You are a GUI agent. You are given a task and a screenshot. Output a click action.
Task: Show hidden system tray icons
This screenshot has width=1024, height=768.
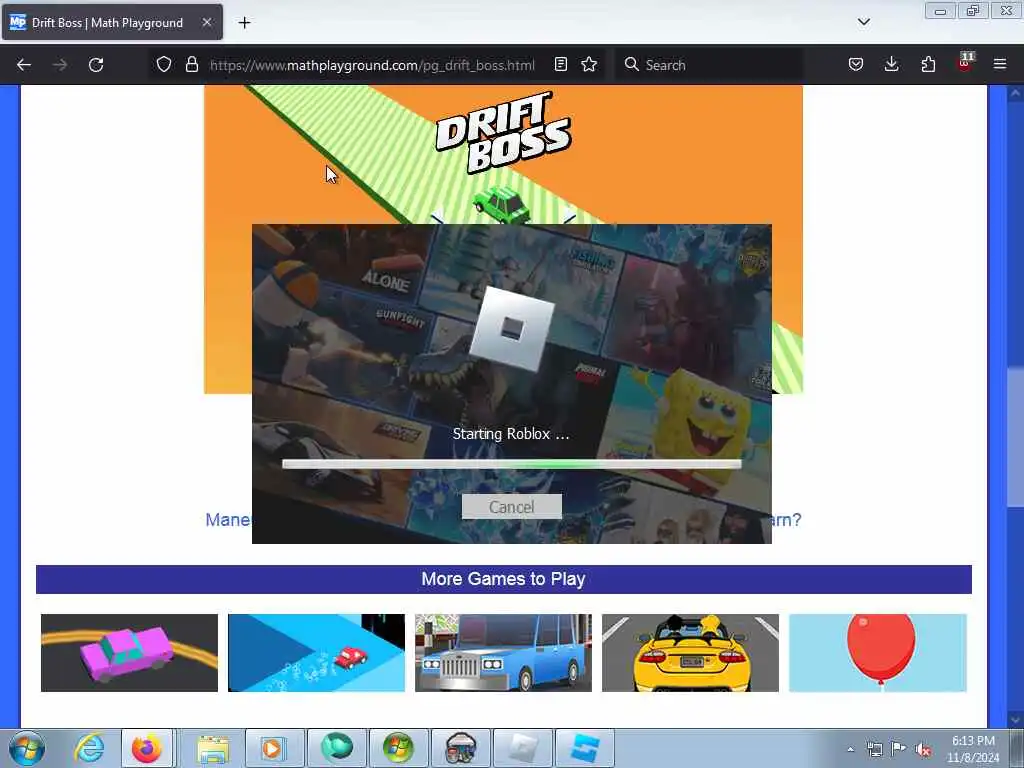(x=850, y=750)
